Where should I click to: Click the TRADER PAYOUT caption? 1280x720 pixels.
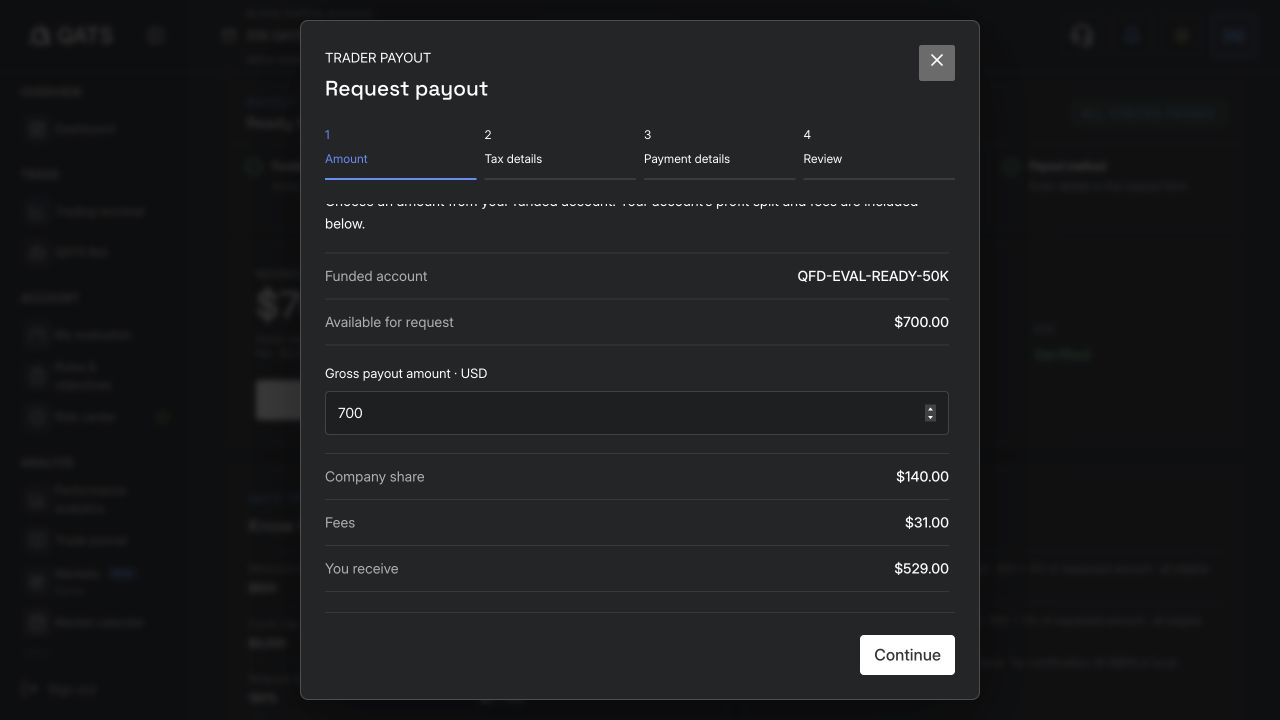pyautogui.click(x=378, y=58)
